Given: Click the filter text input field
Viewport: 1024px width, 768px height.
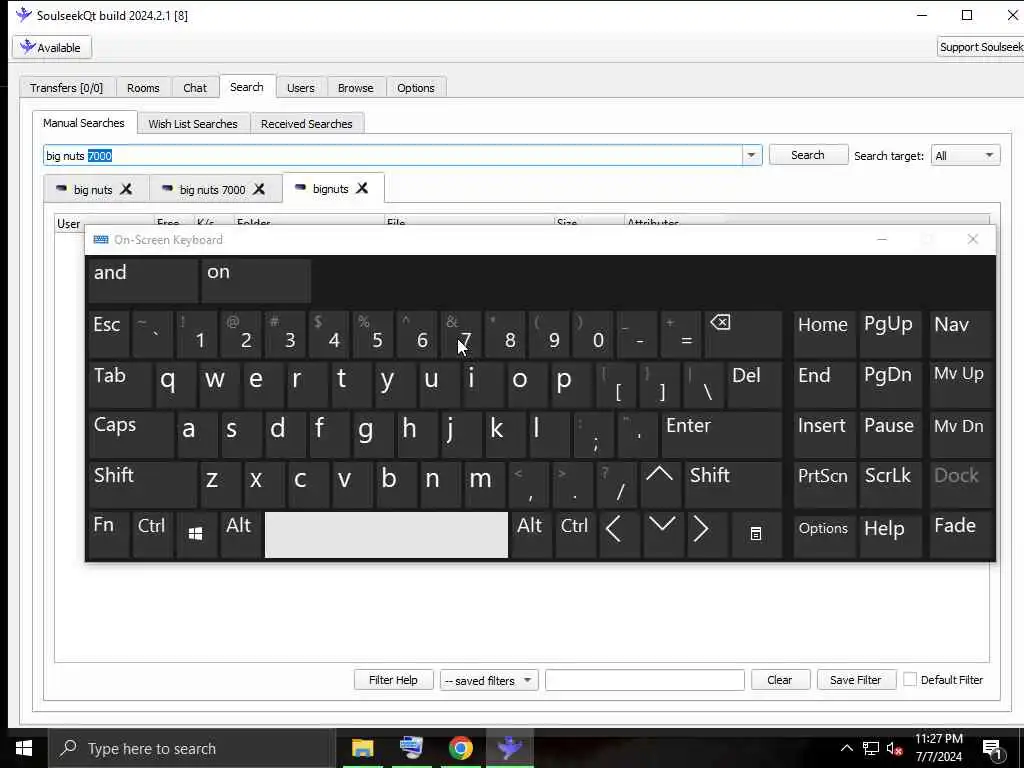Looking at the screenshot, I should coord(645,680).
